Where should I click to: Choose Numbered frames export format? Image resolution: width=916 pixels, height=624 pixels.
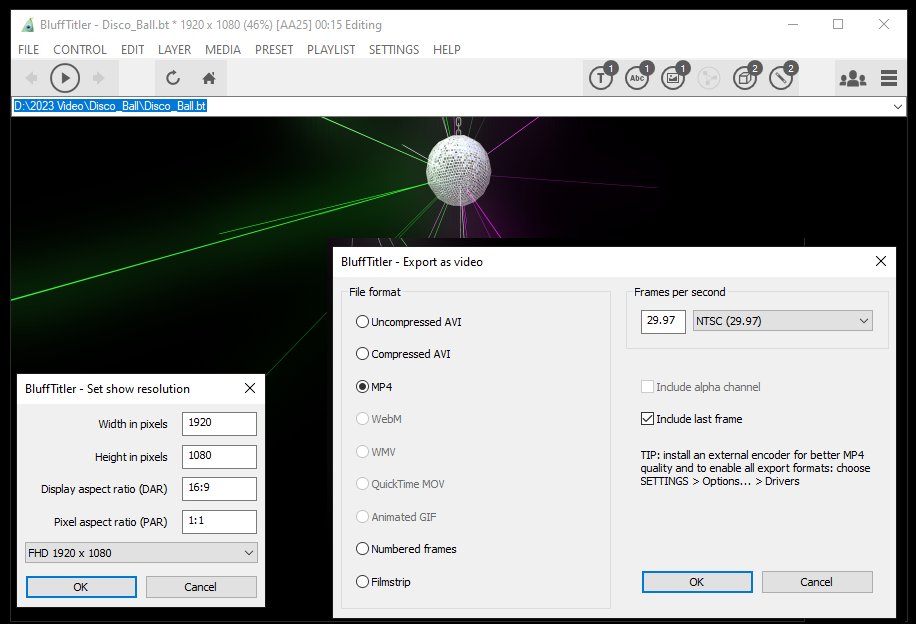click(406, 549)
